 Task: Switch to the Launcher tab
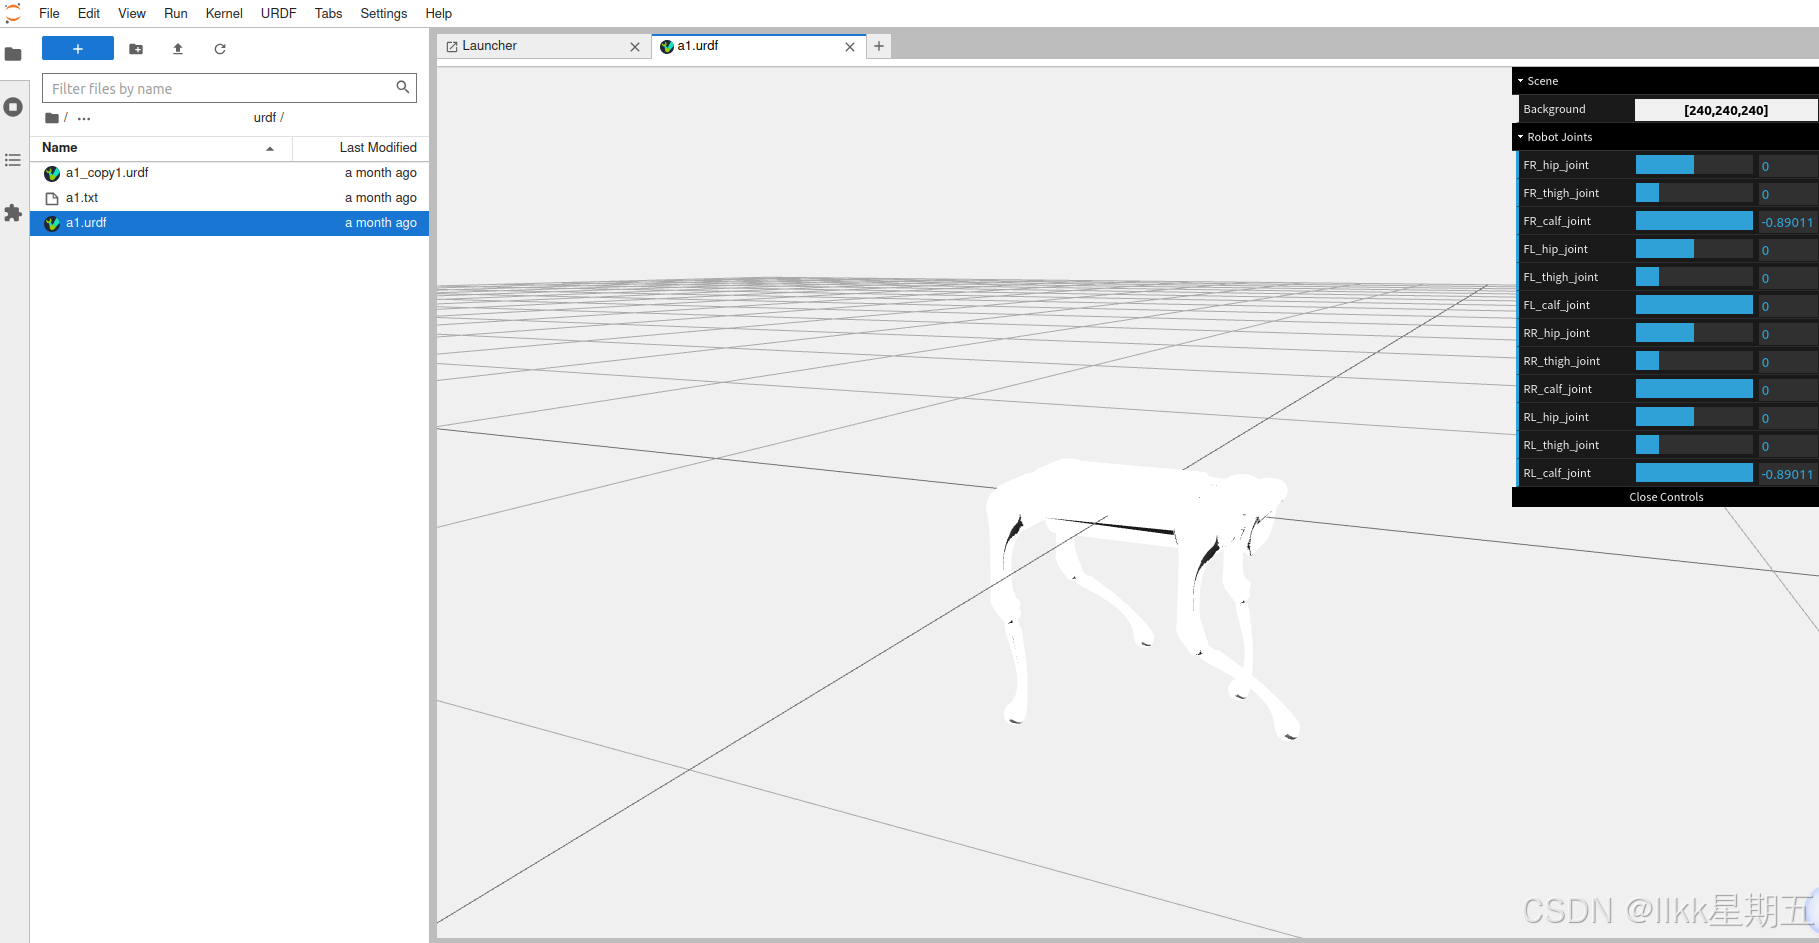pyautogui.click(x=544, y=46)
